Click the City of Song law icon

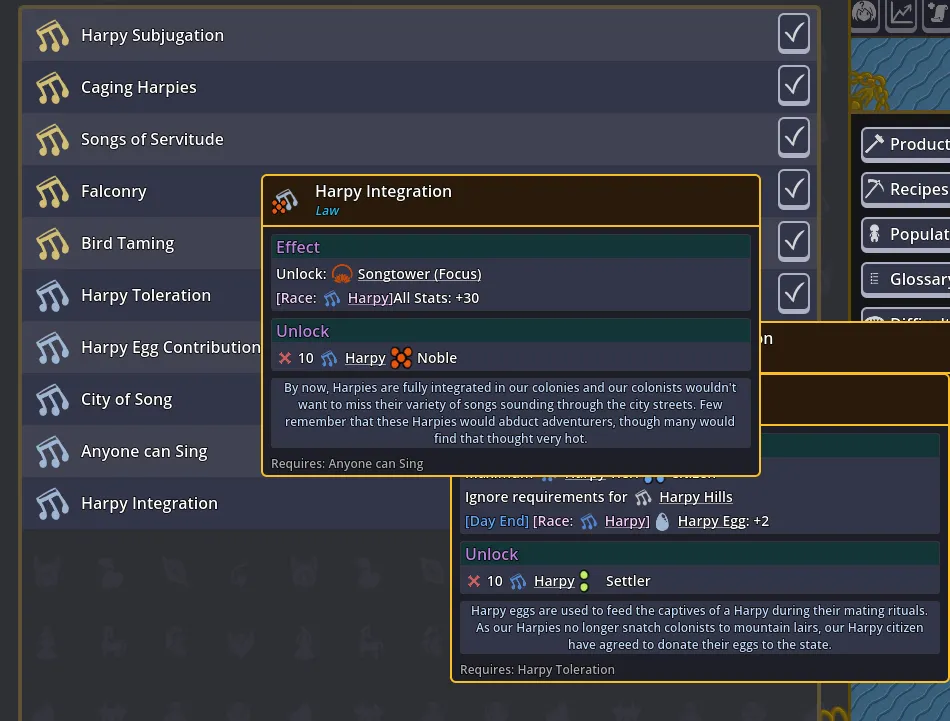tap(52, 400)
